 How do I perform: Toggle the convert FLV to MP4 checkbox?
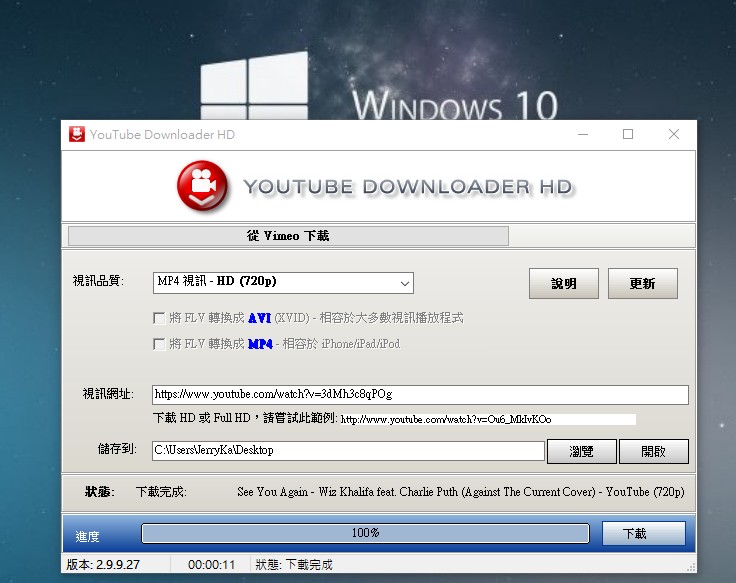159,344
